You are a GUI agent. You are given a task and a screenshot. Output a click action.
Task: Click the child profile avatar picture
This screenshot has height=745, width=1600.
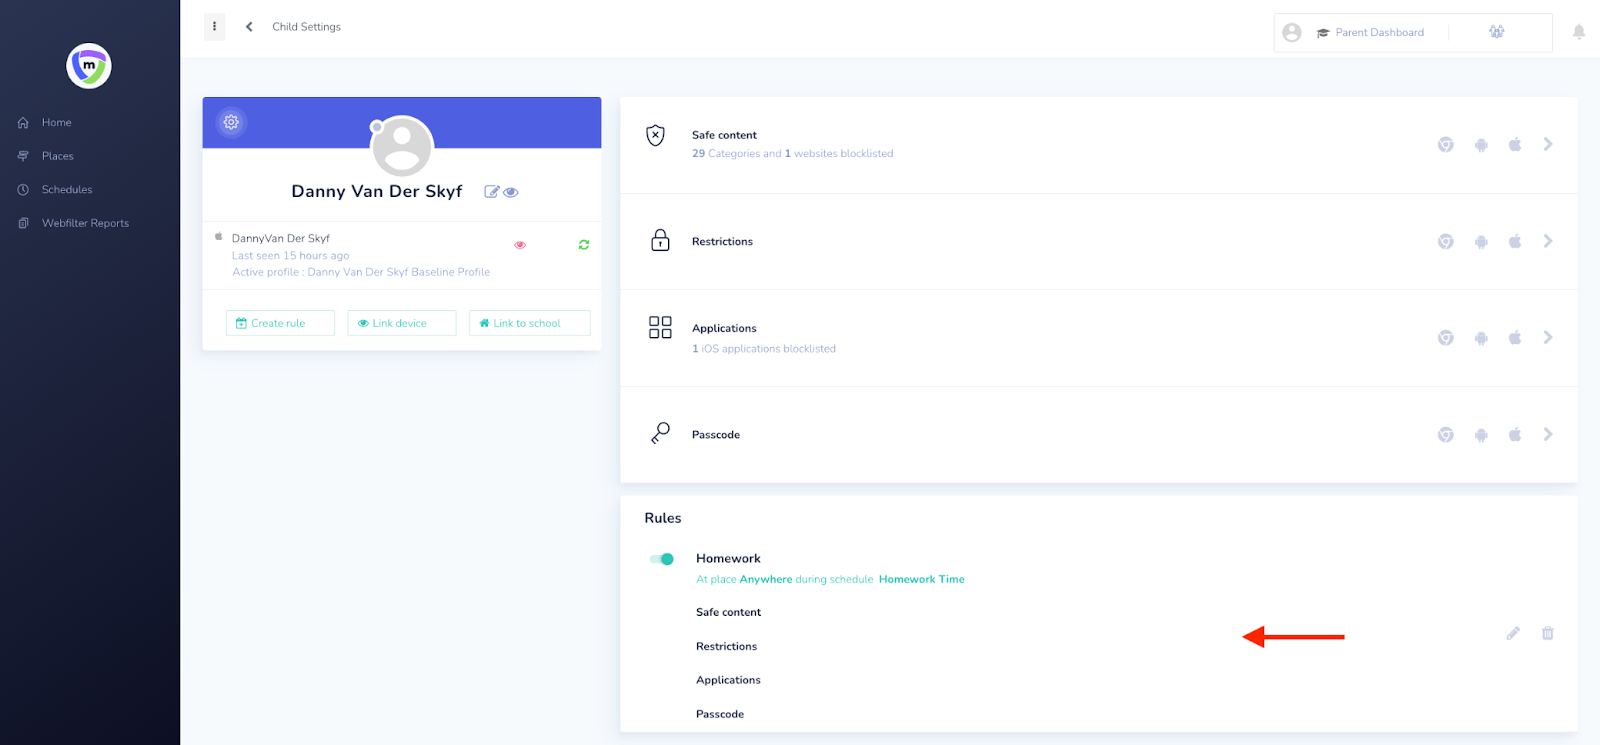[x=402, y=146]
